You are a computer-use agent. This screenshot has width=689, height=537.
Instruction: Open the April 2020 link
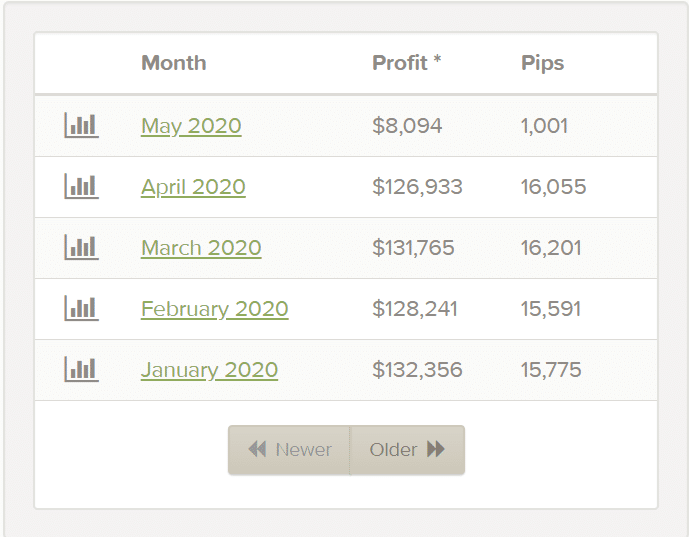pyautogui.click(x=193, y=187)
